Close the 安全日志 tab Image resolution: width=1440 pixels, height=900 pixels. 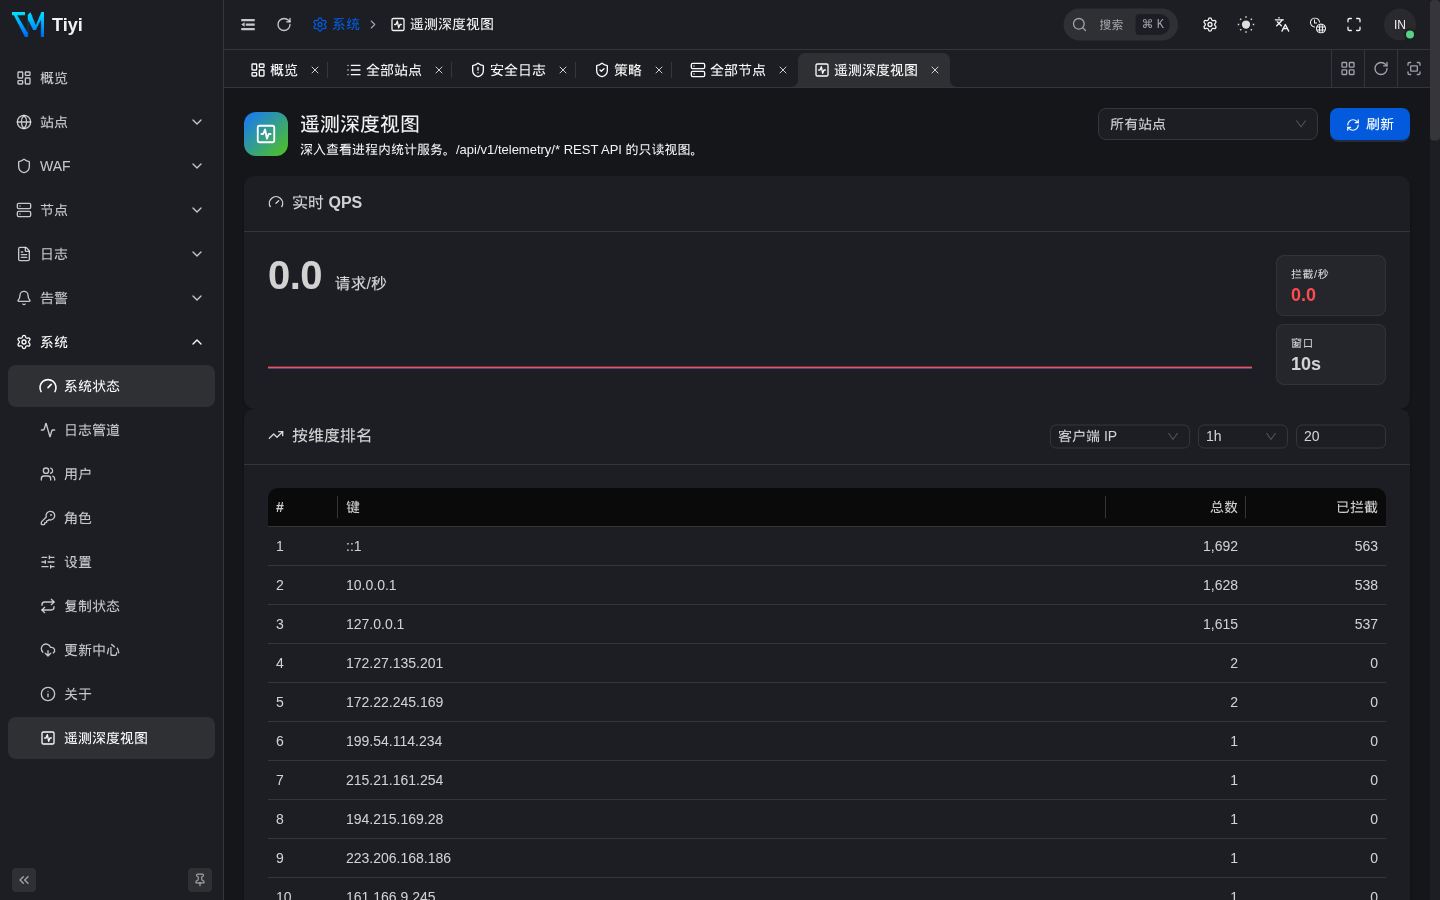click(563, 70)
